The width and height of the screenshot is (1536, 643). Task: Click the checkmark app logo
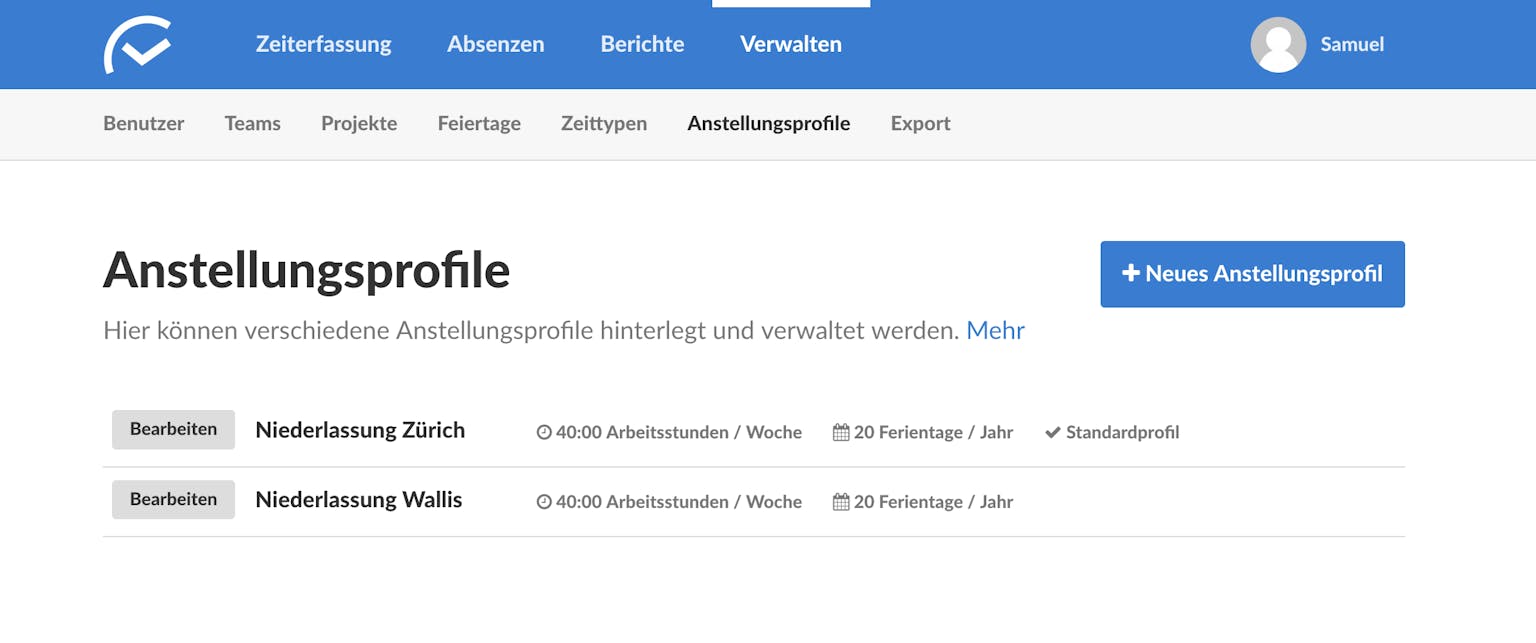(x=137, y=44)
